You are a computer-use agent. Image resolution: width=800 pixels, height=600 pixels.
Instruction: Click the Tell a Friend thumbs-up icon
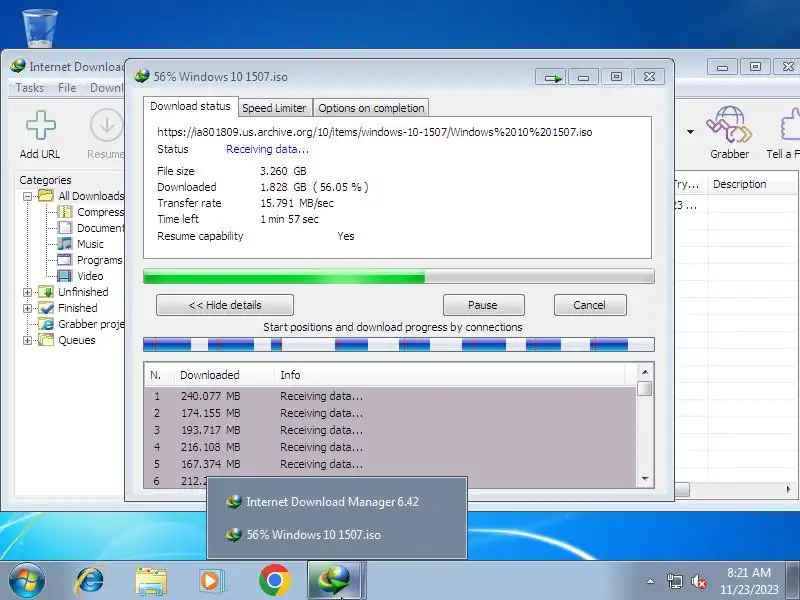tap(790, 124)
